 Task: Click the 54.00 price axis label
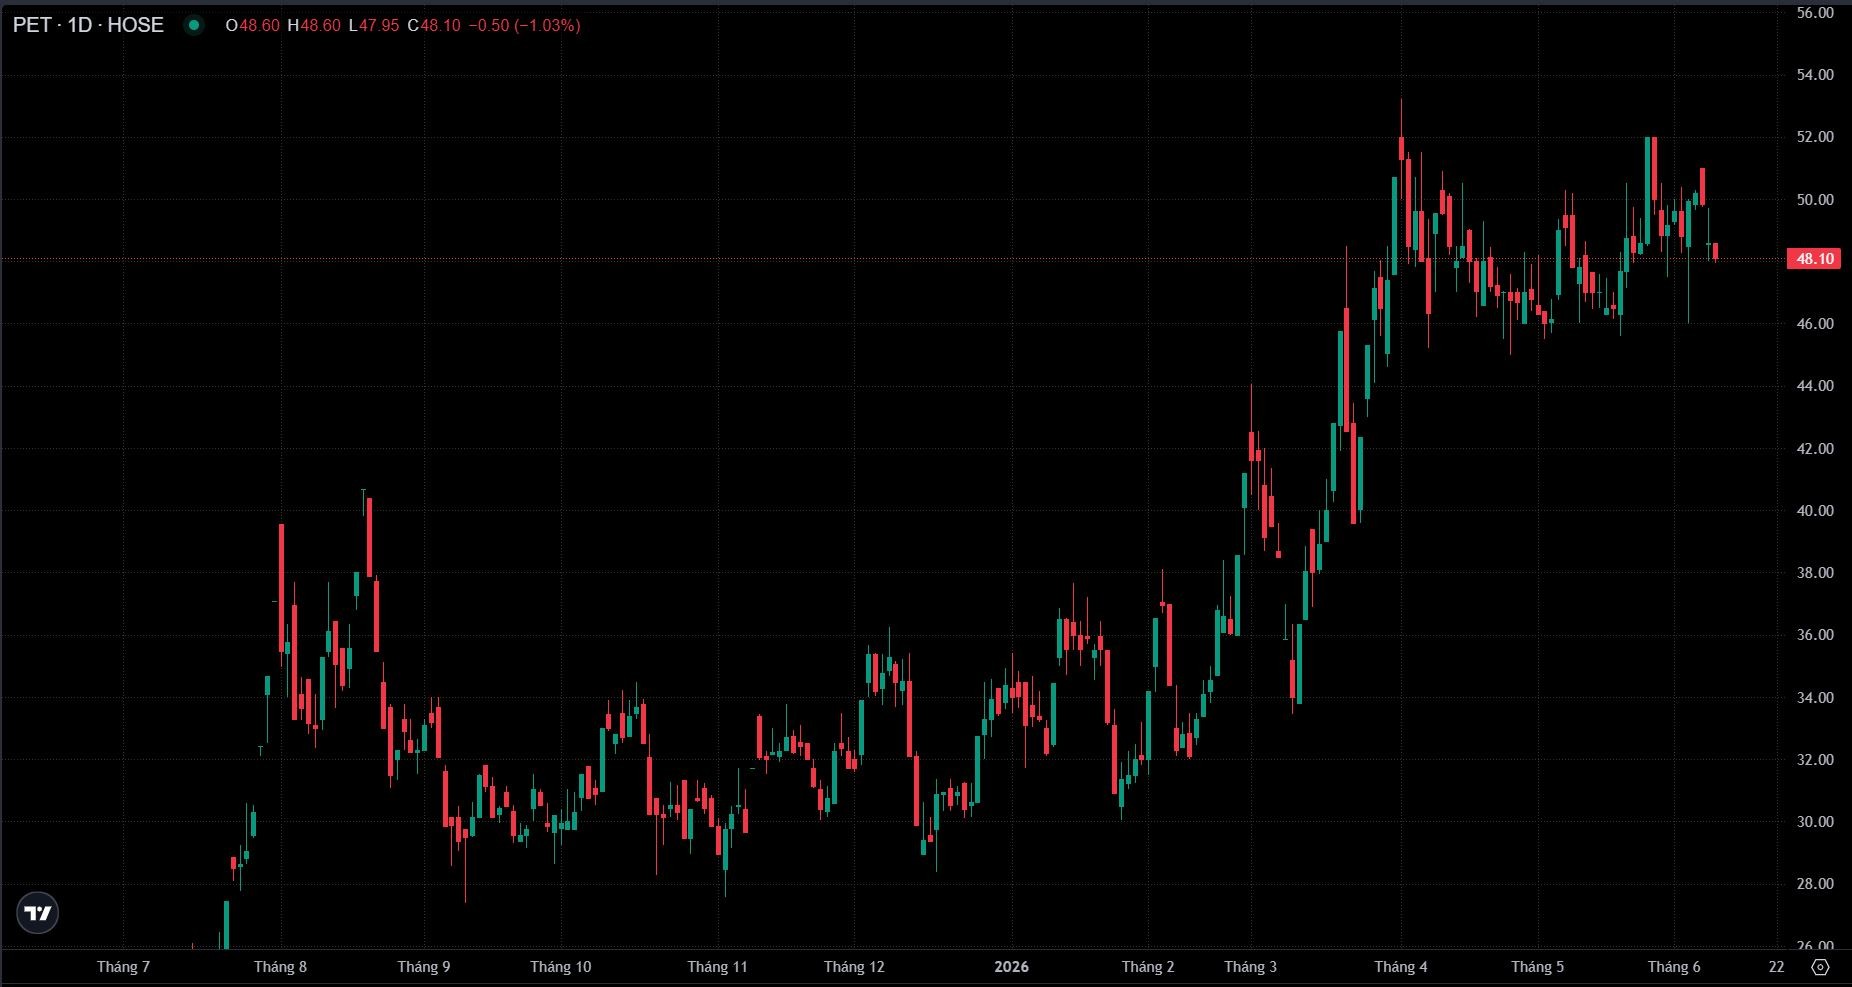point(1815,75)
